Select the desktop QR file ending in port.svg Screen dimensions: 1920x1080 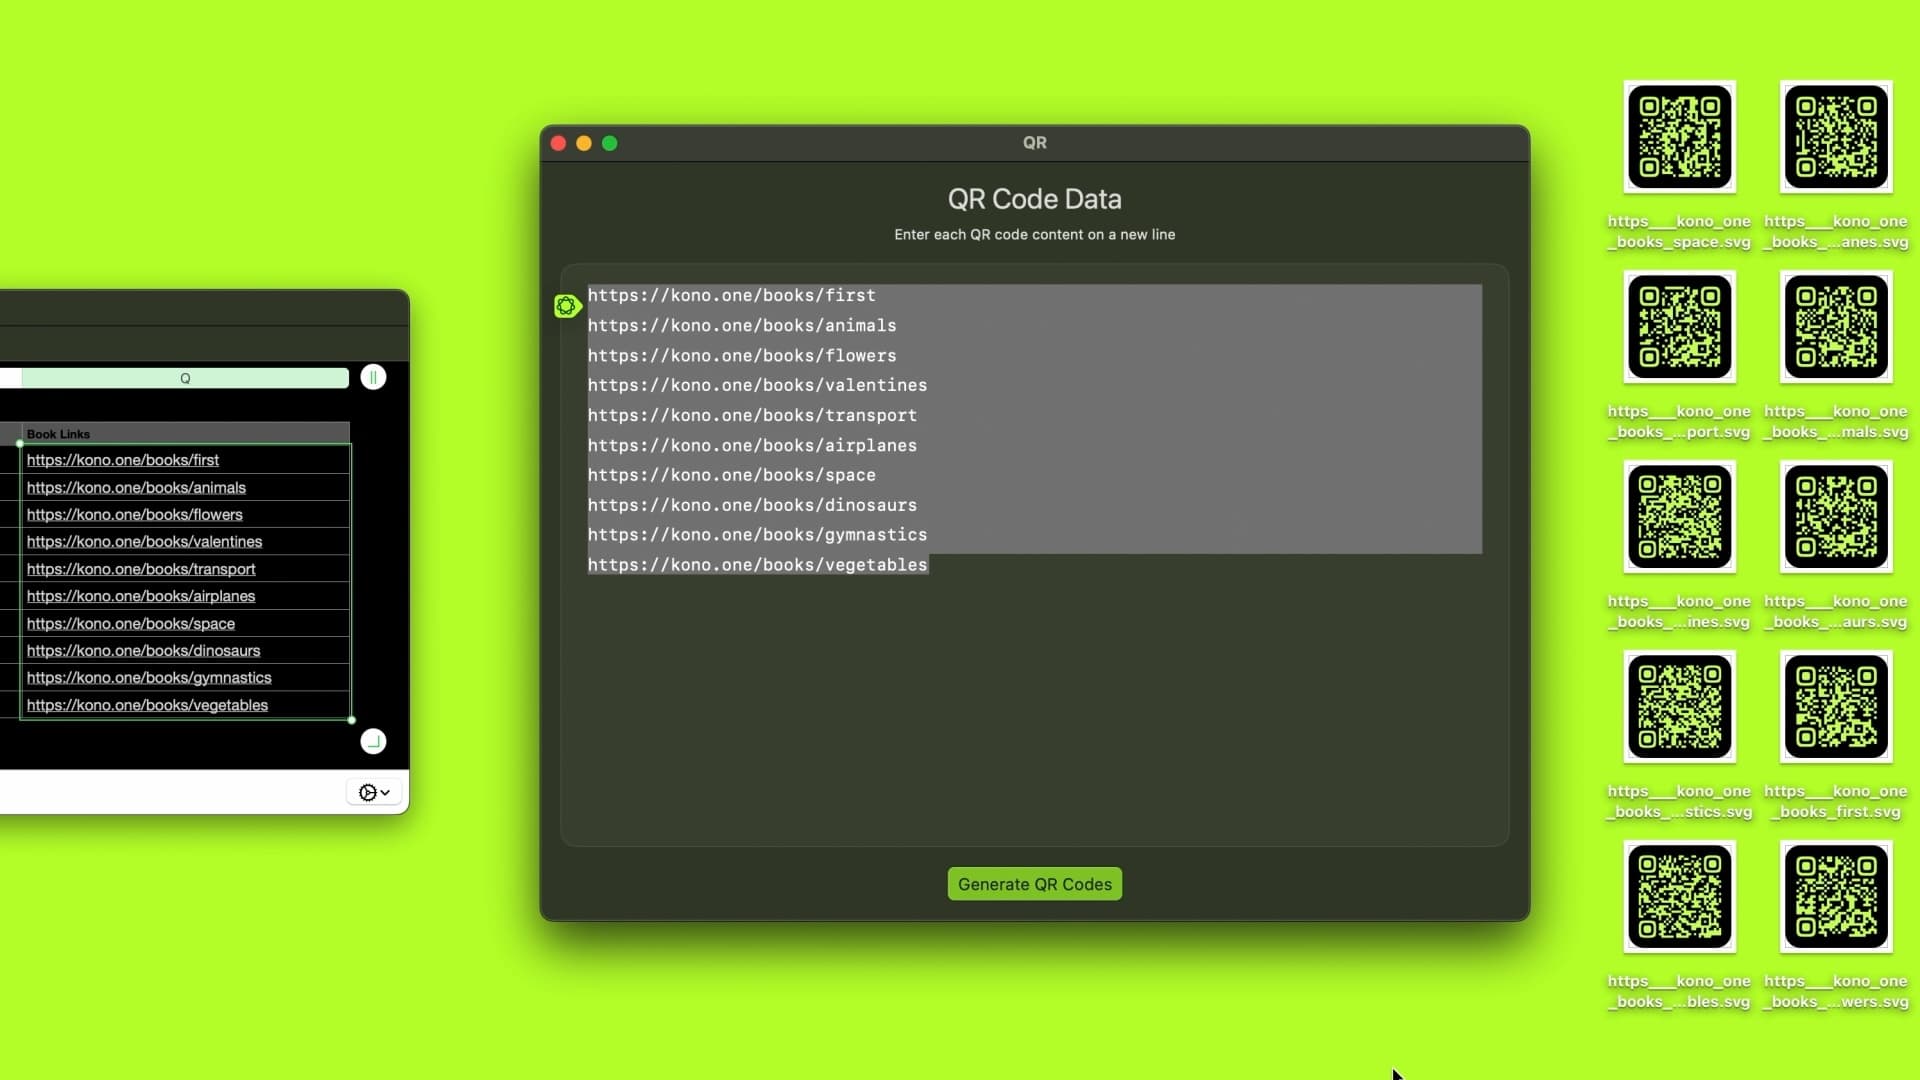point(1680,327)
